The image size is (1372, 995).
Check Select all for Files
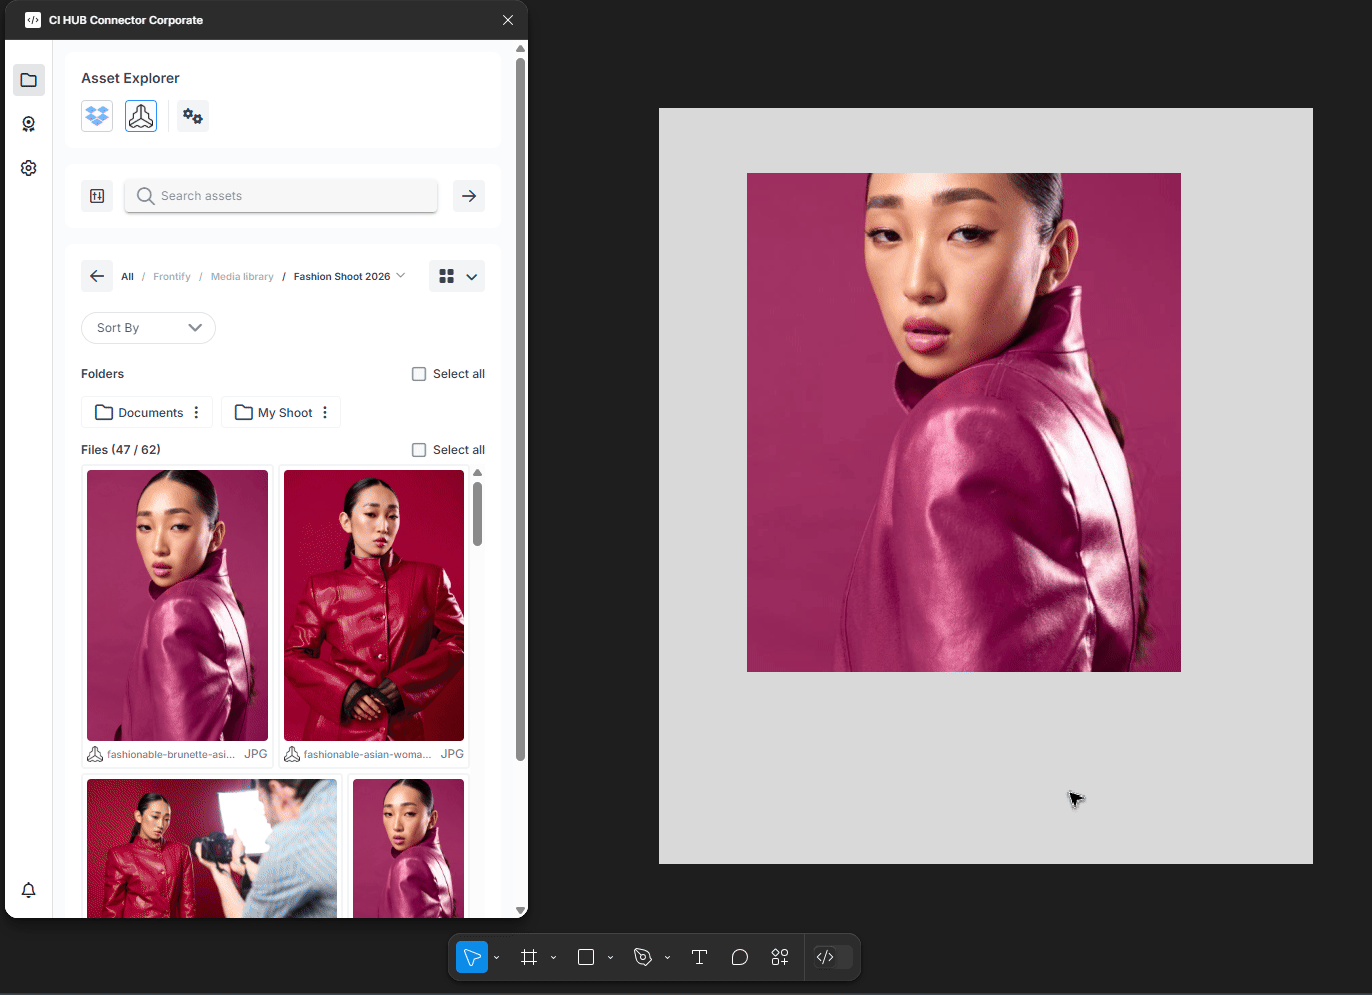[419, 450]
